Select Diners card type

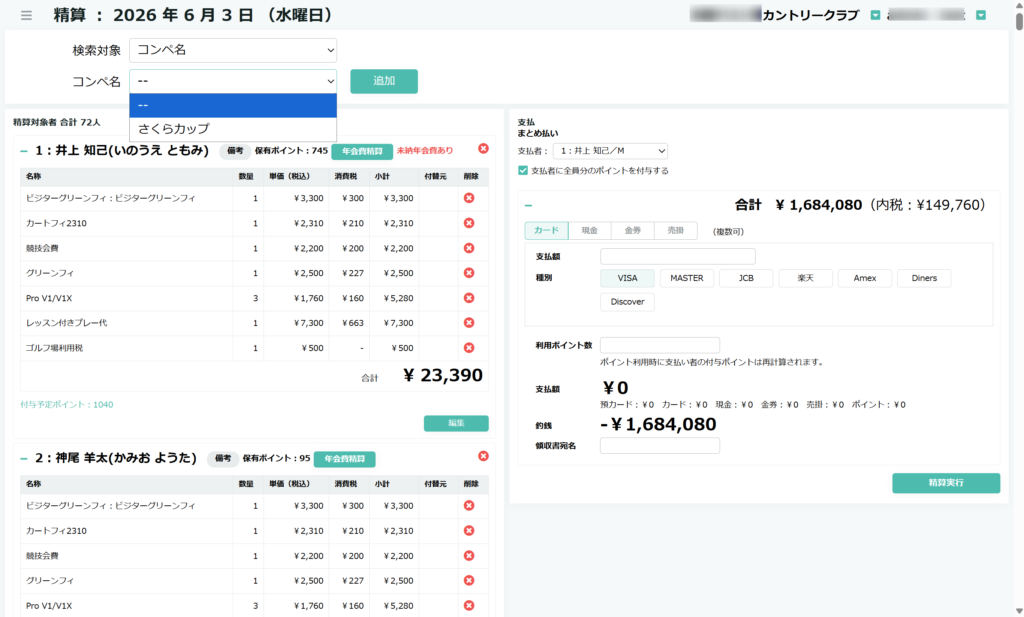[x=924, y=278]
